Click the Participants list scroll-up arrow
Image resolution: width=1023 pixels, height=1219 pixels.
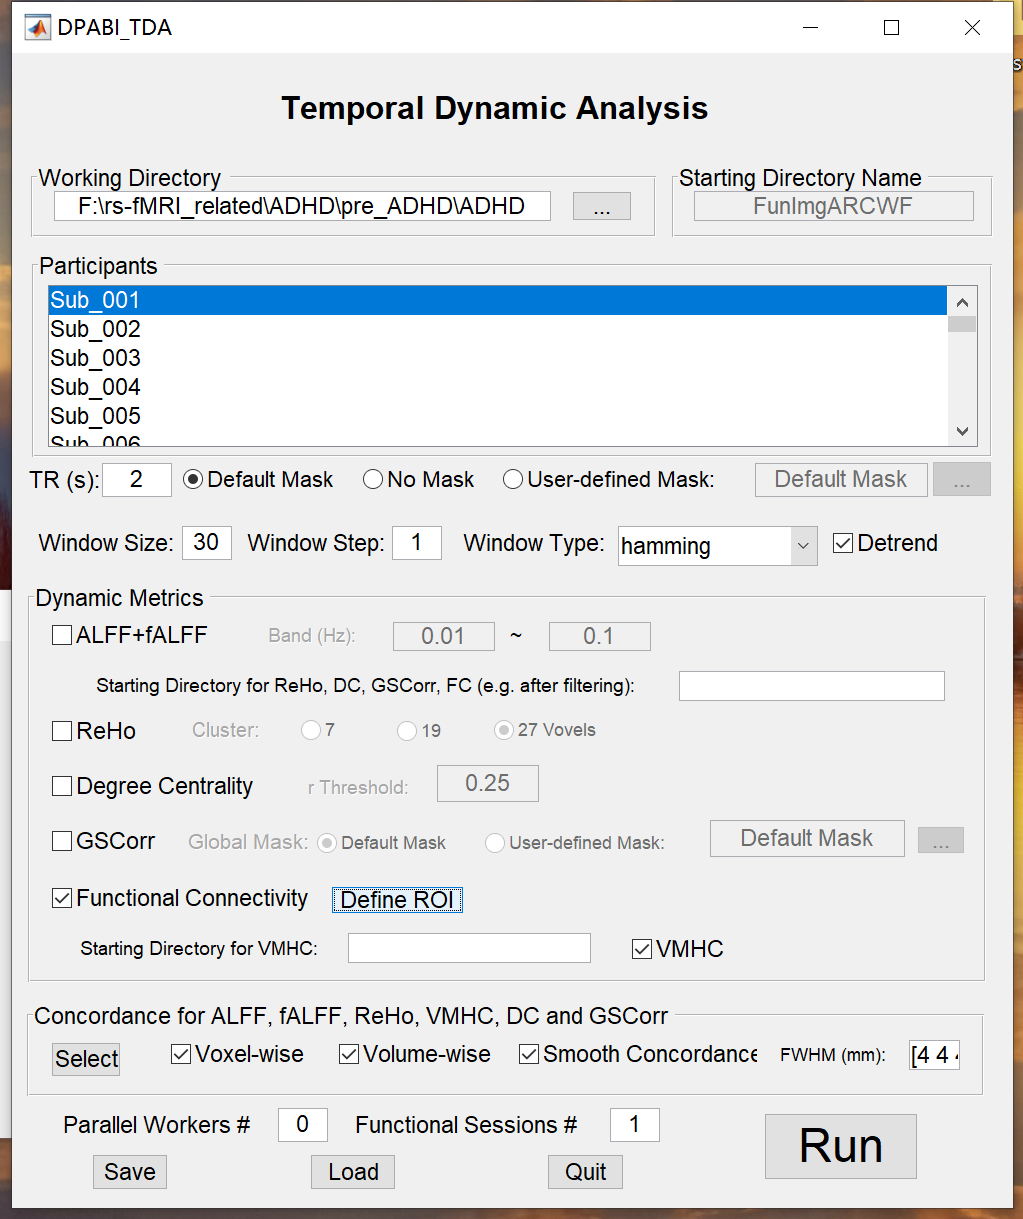click(962, 302)
